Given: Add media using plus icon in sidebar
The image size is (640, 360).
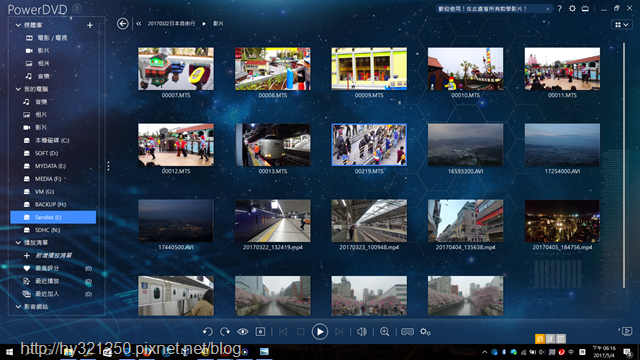Looking at the screenshot, I should click(90, 25).
